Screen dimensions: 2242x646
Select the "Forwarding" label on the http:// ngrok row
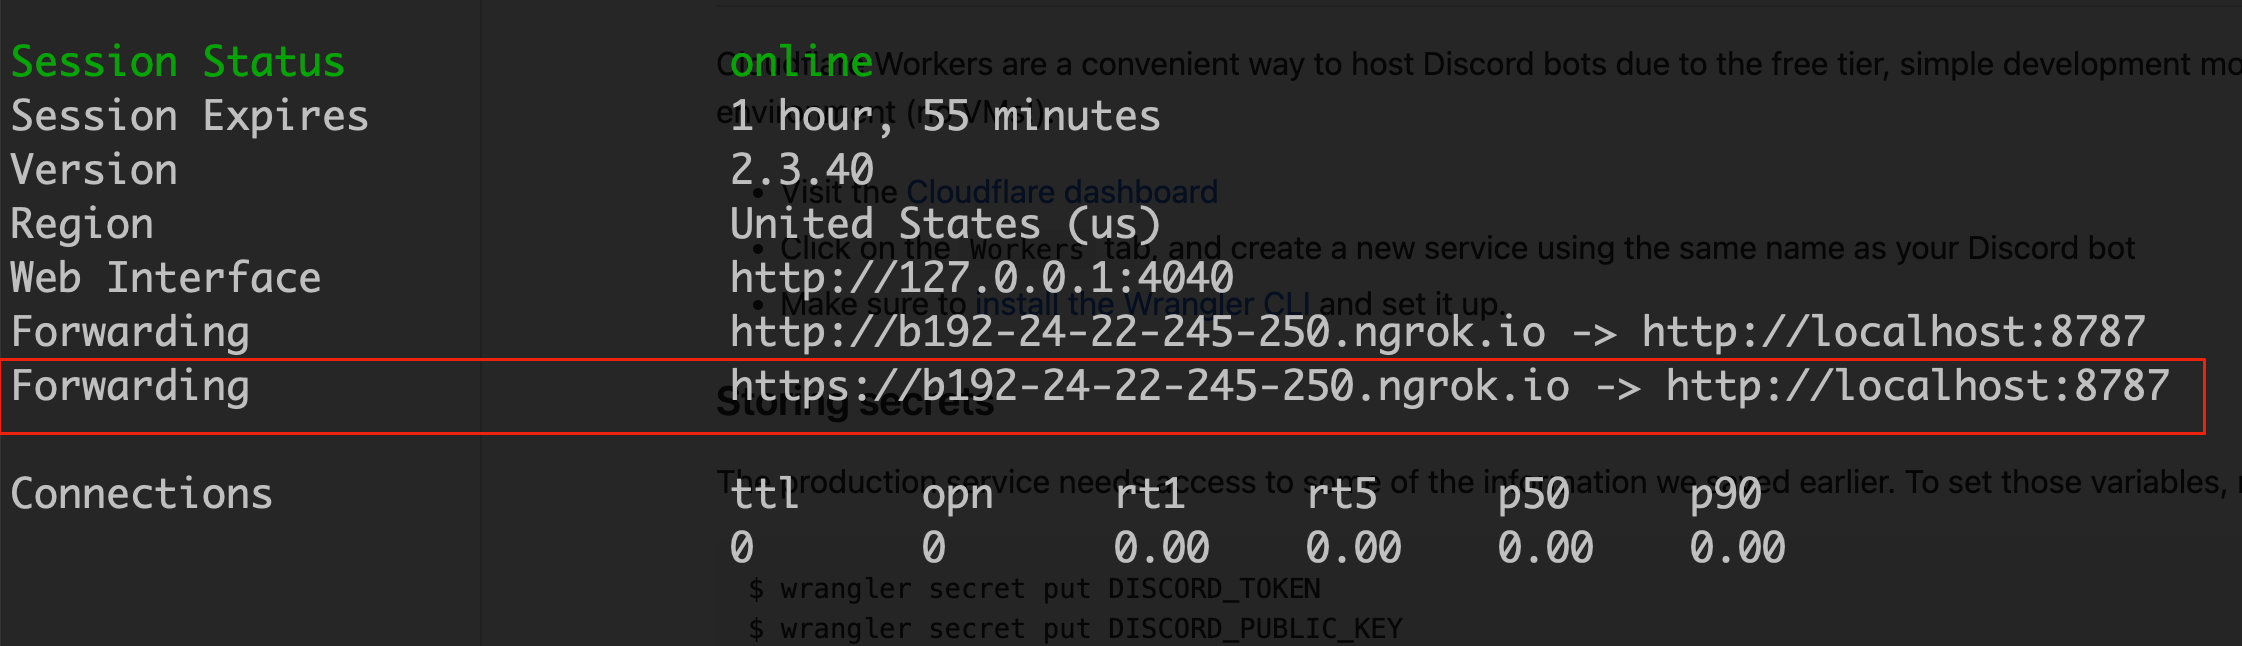(x=130, y=333)
